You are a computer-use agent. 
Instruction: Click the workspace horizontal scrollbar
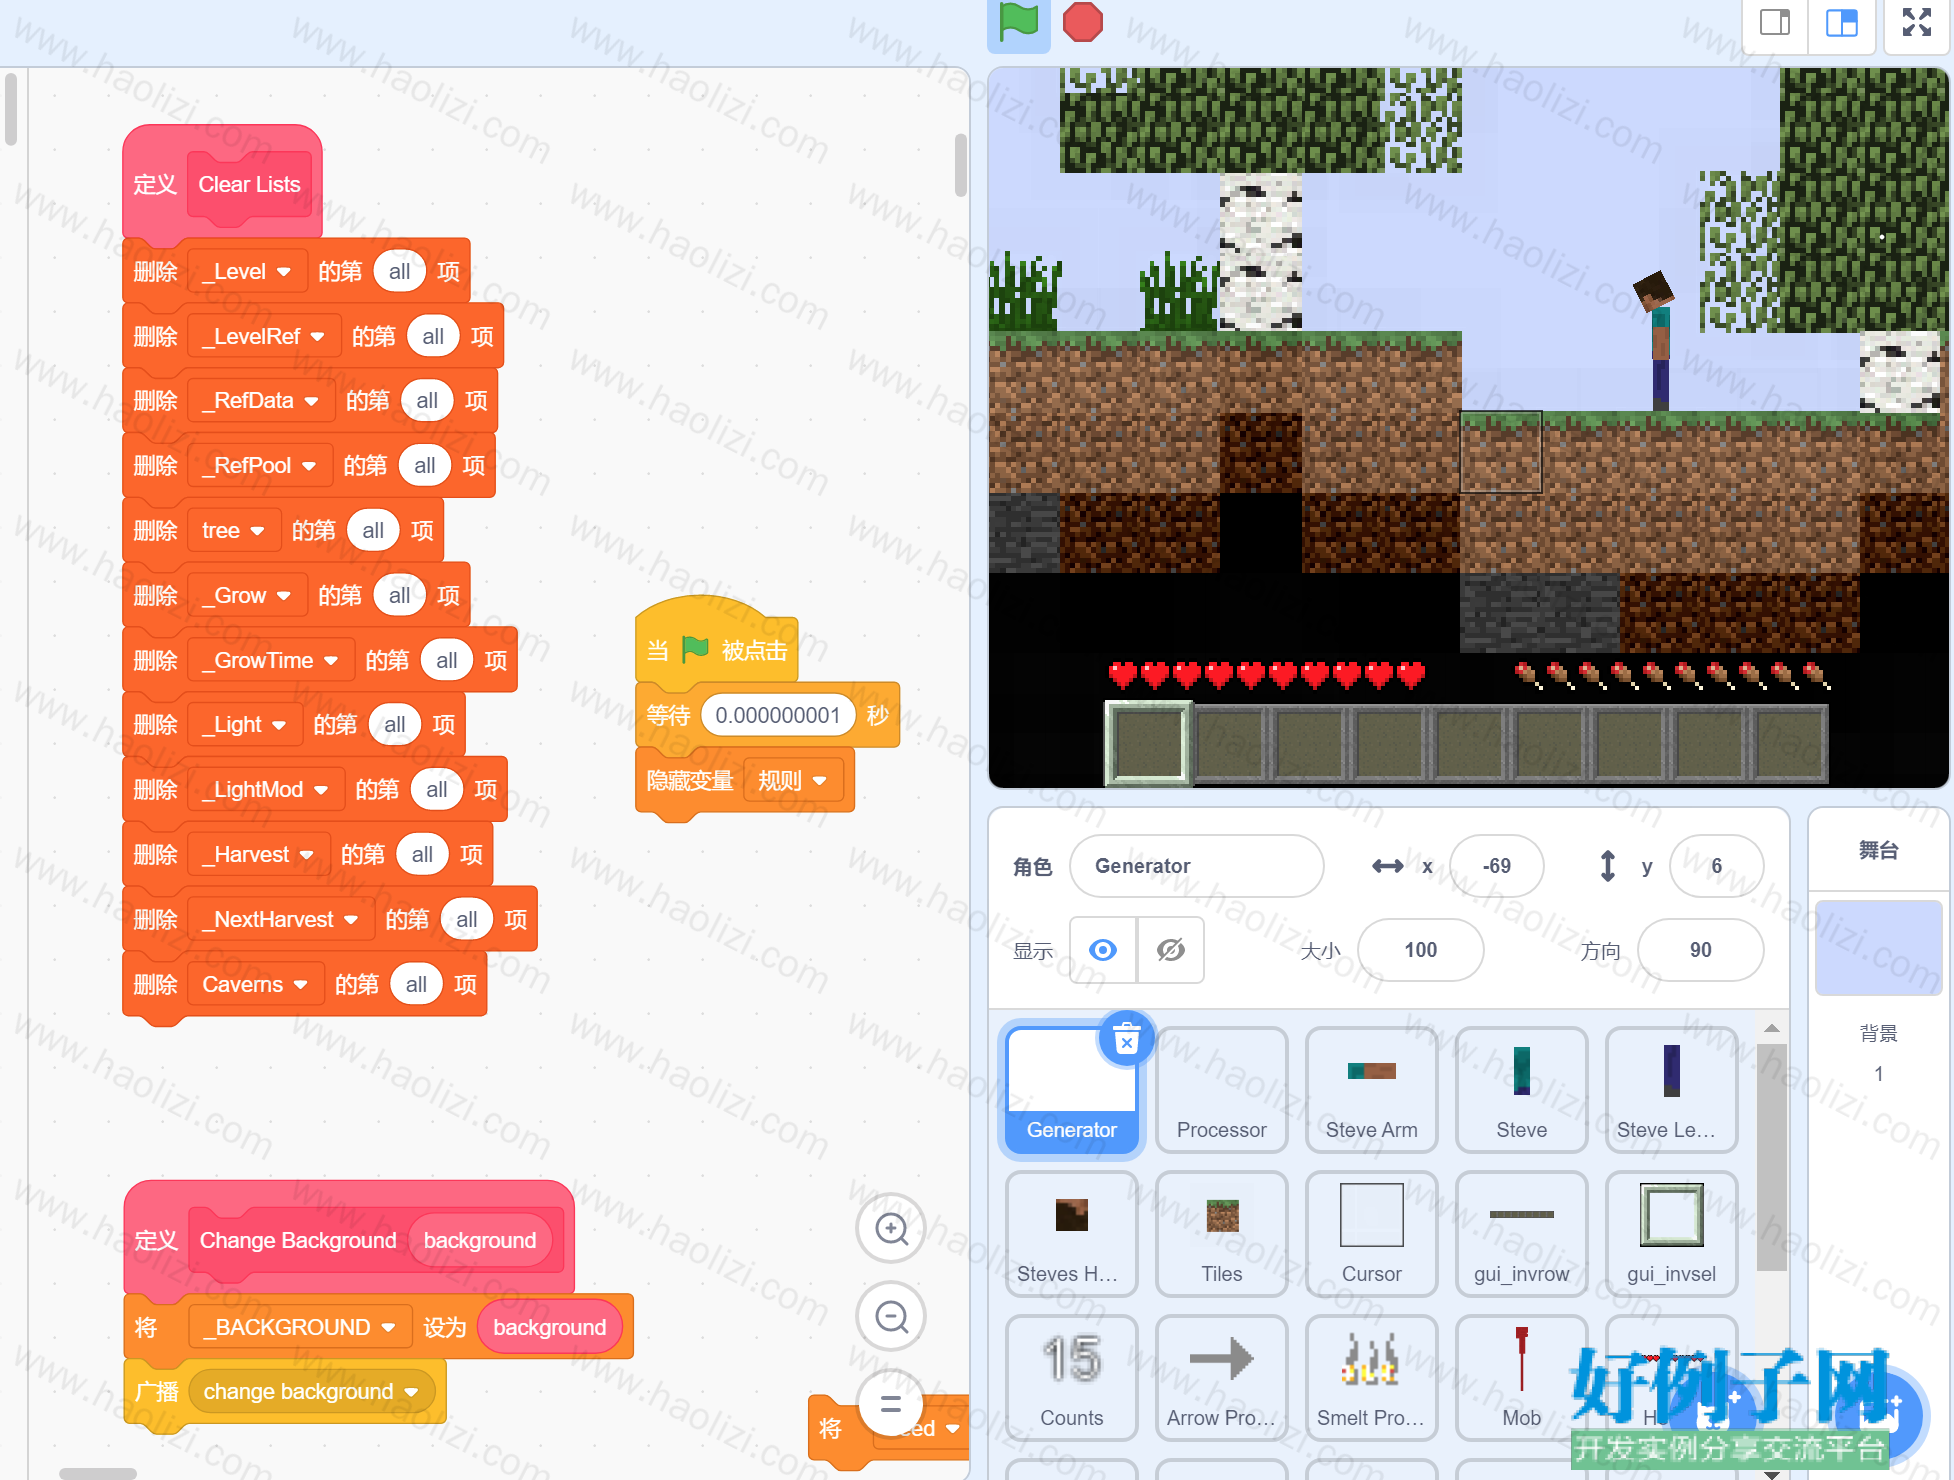click(x=98, y=1473)
